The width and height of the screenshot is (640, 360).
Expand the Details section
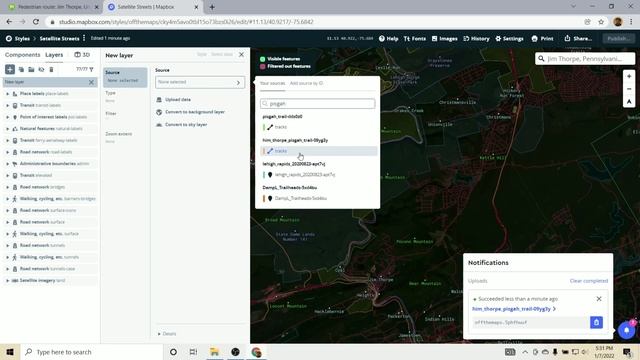(x=167, y=333)
